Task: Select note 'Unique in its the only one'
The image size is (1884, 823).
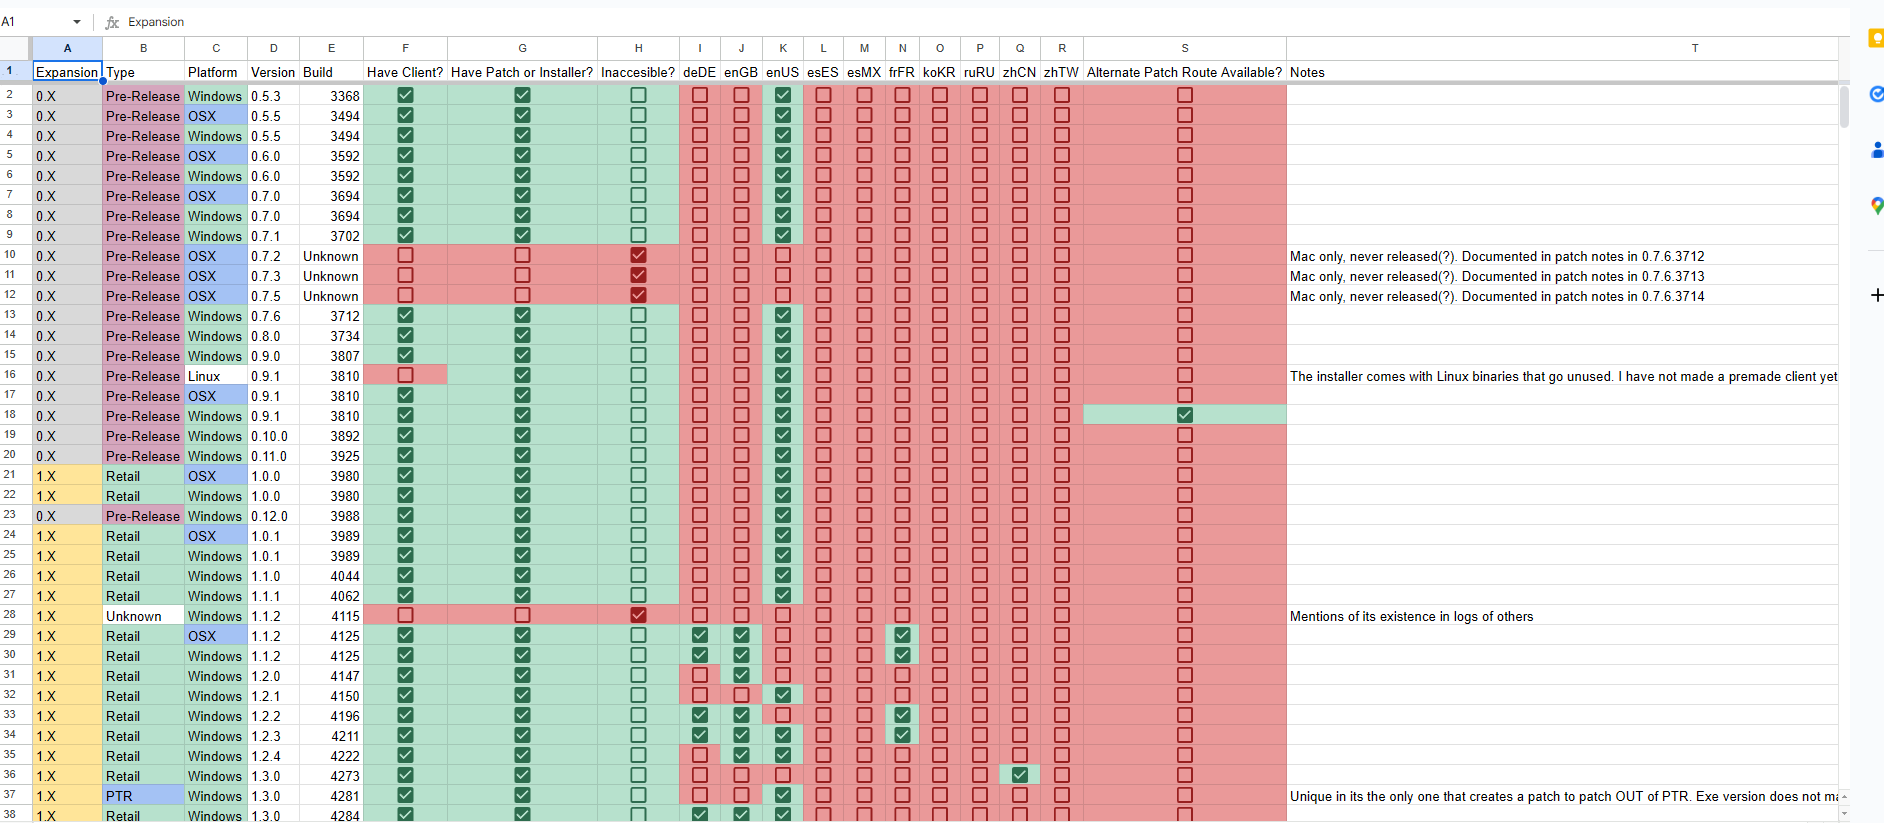Action: tap(1562, 795)
